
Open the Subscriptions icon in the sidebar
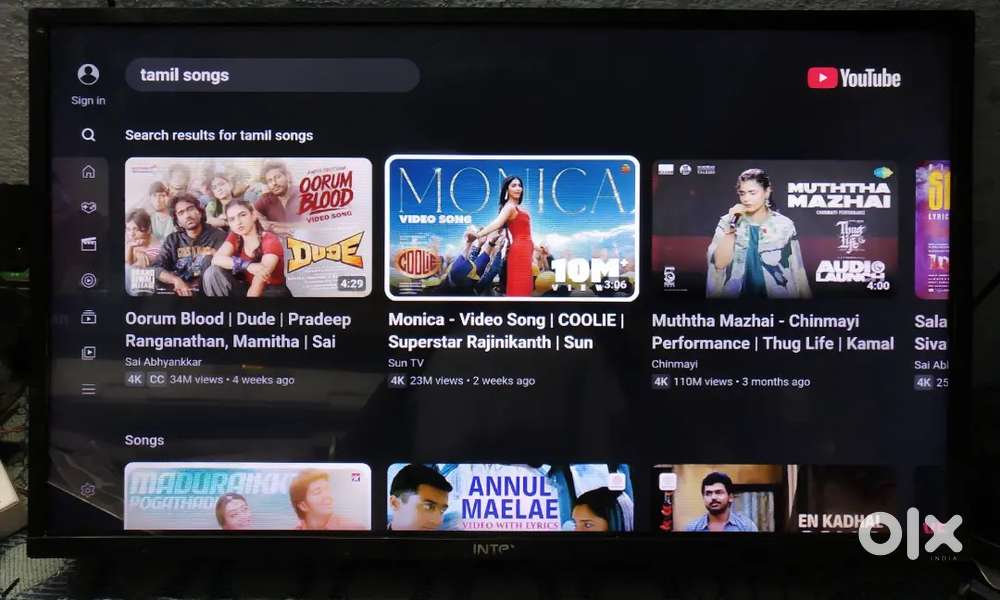pos(88,317)
